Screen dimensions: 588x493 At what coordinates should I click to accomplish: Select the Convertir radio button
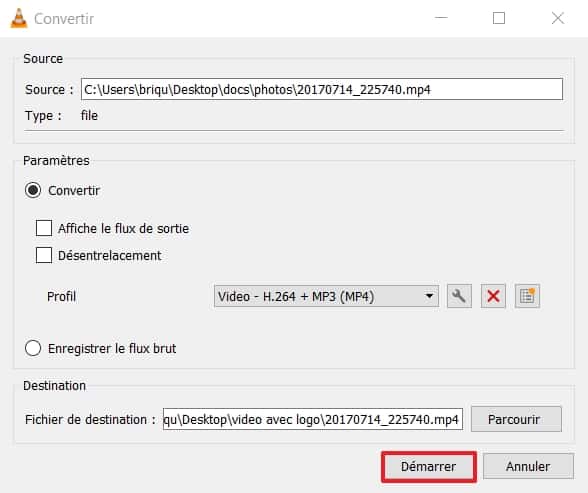(x=33, y=190)
